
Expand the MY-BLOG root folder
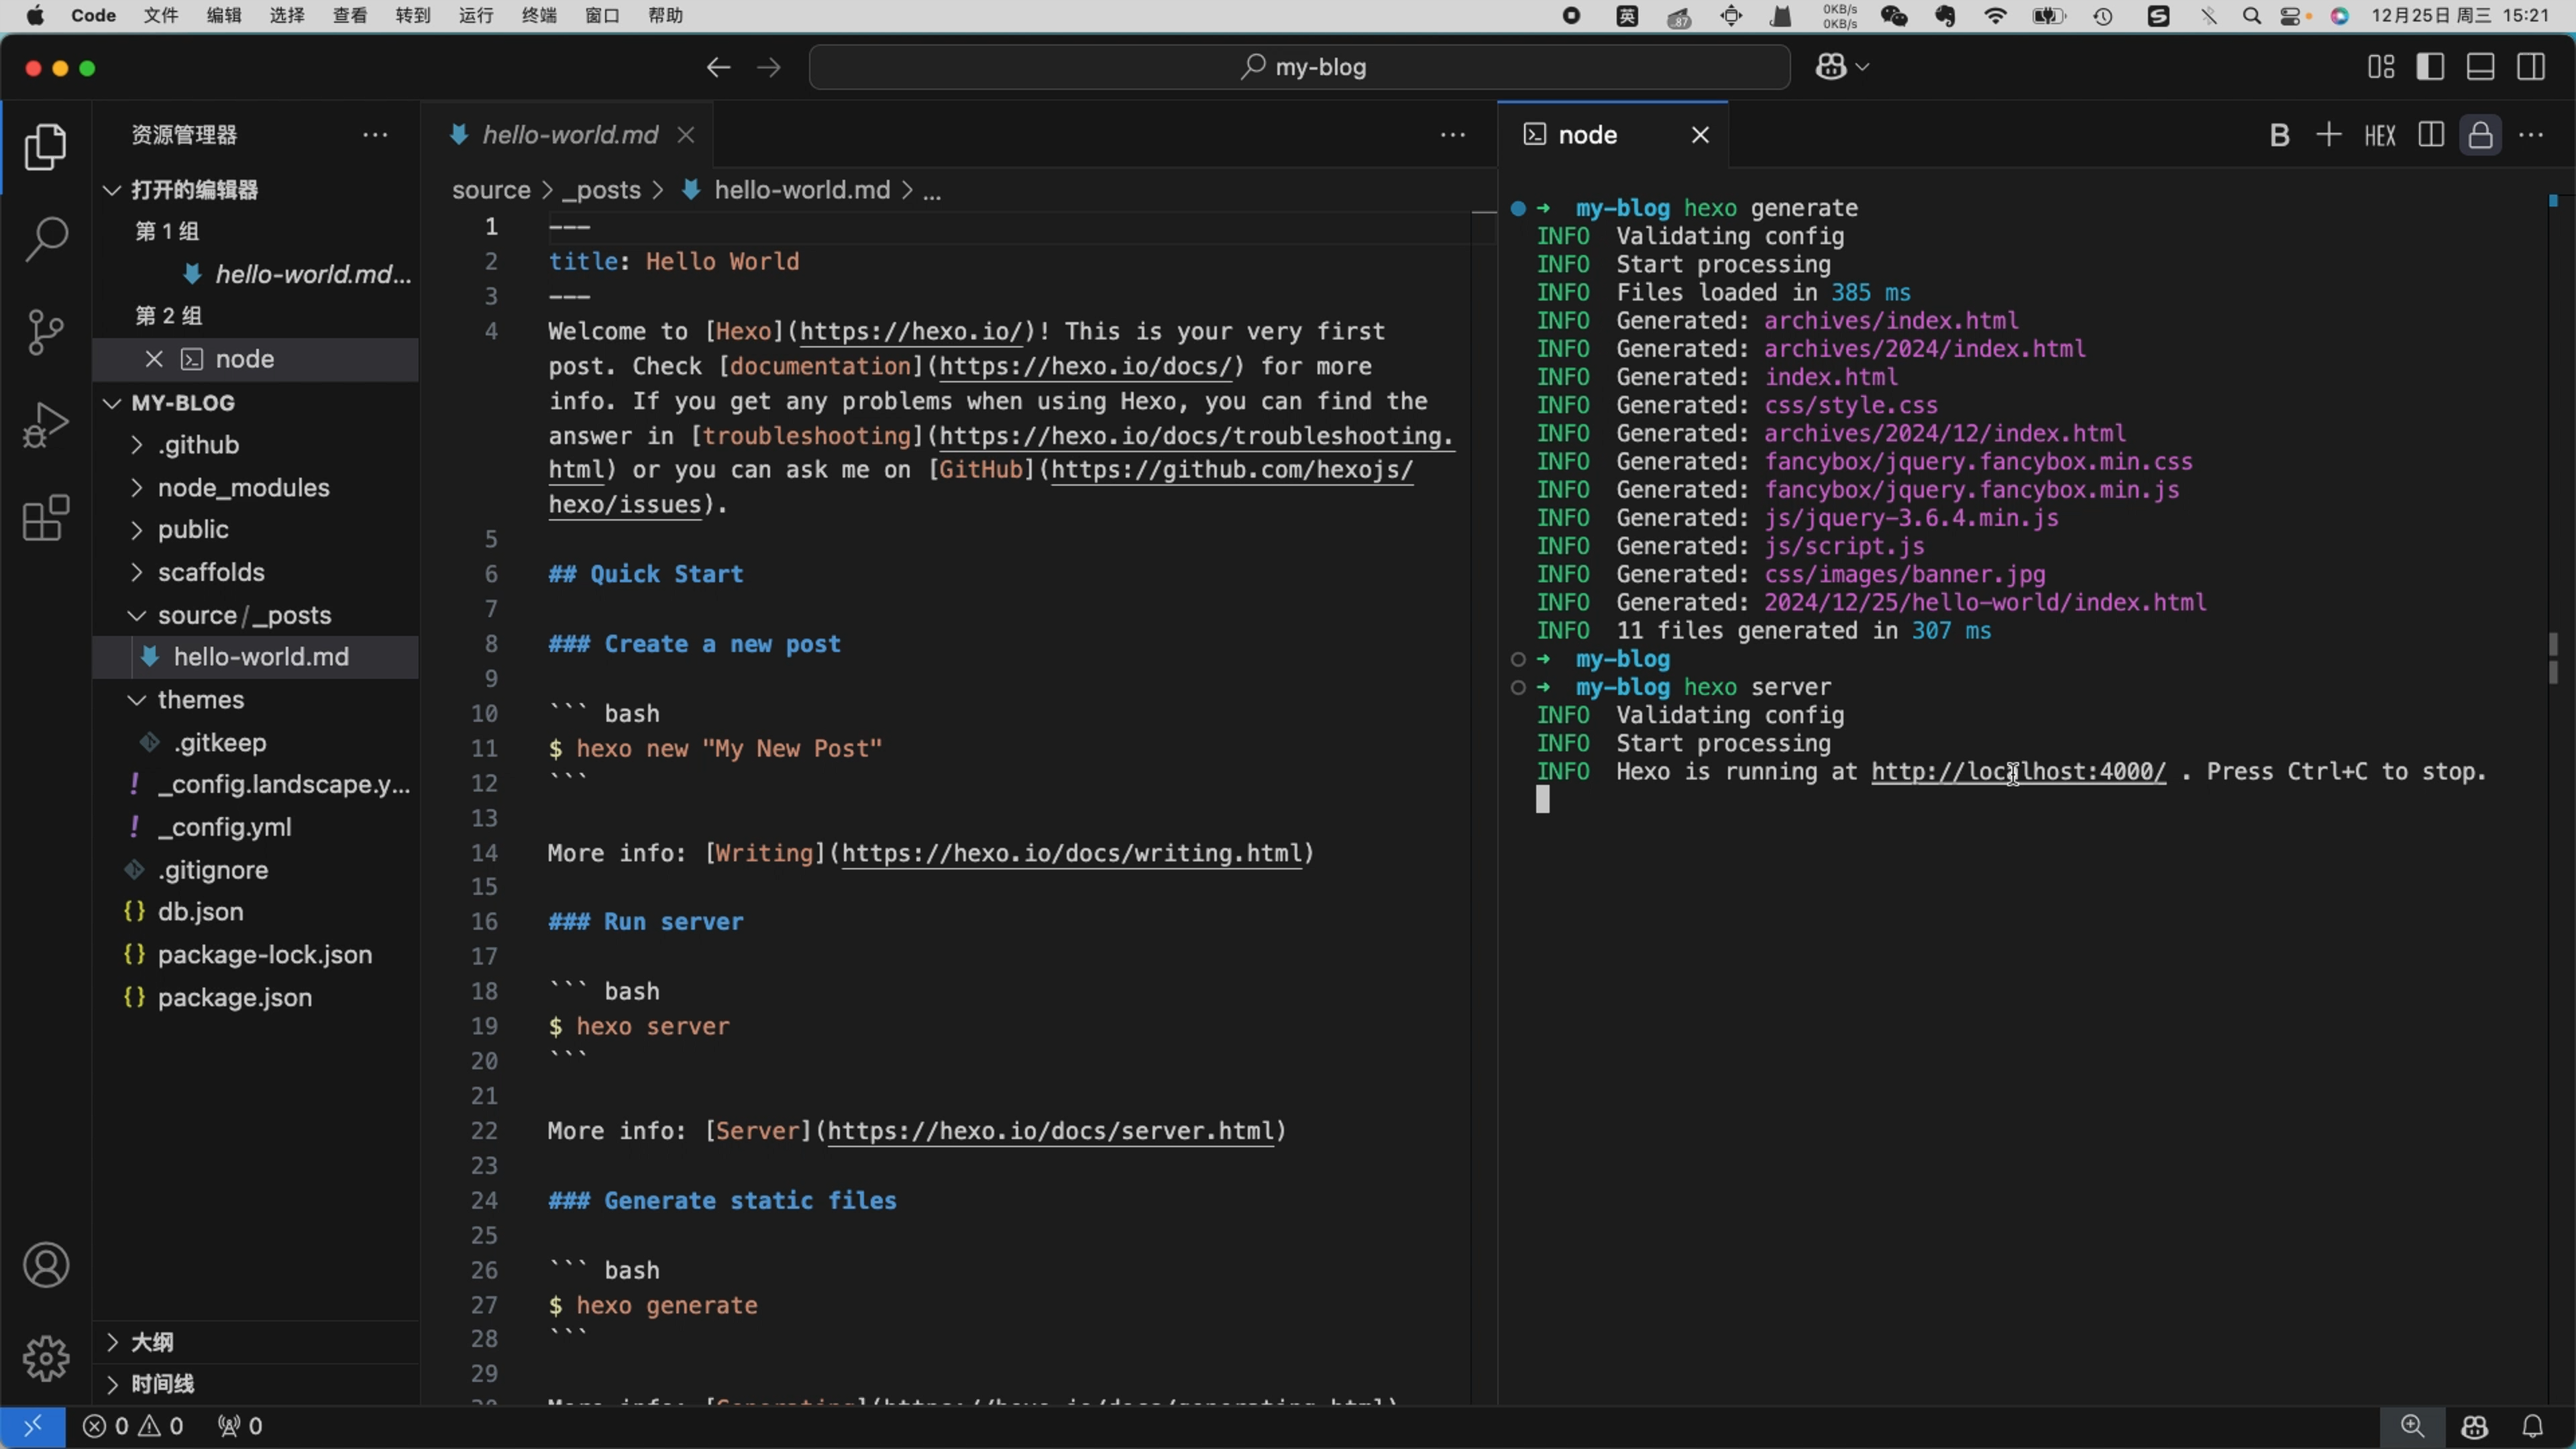(x=110, y=402)
